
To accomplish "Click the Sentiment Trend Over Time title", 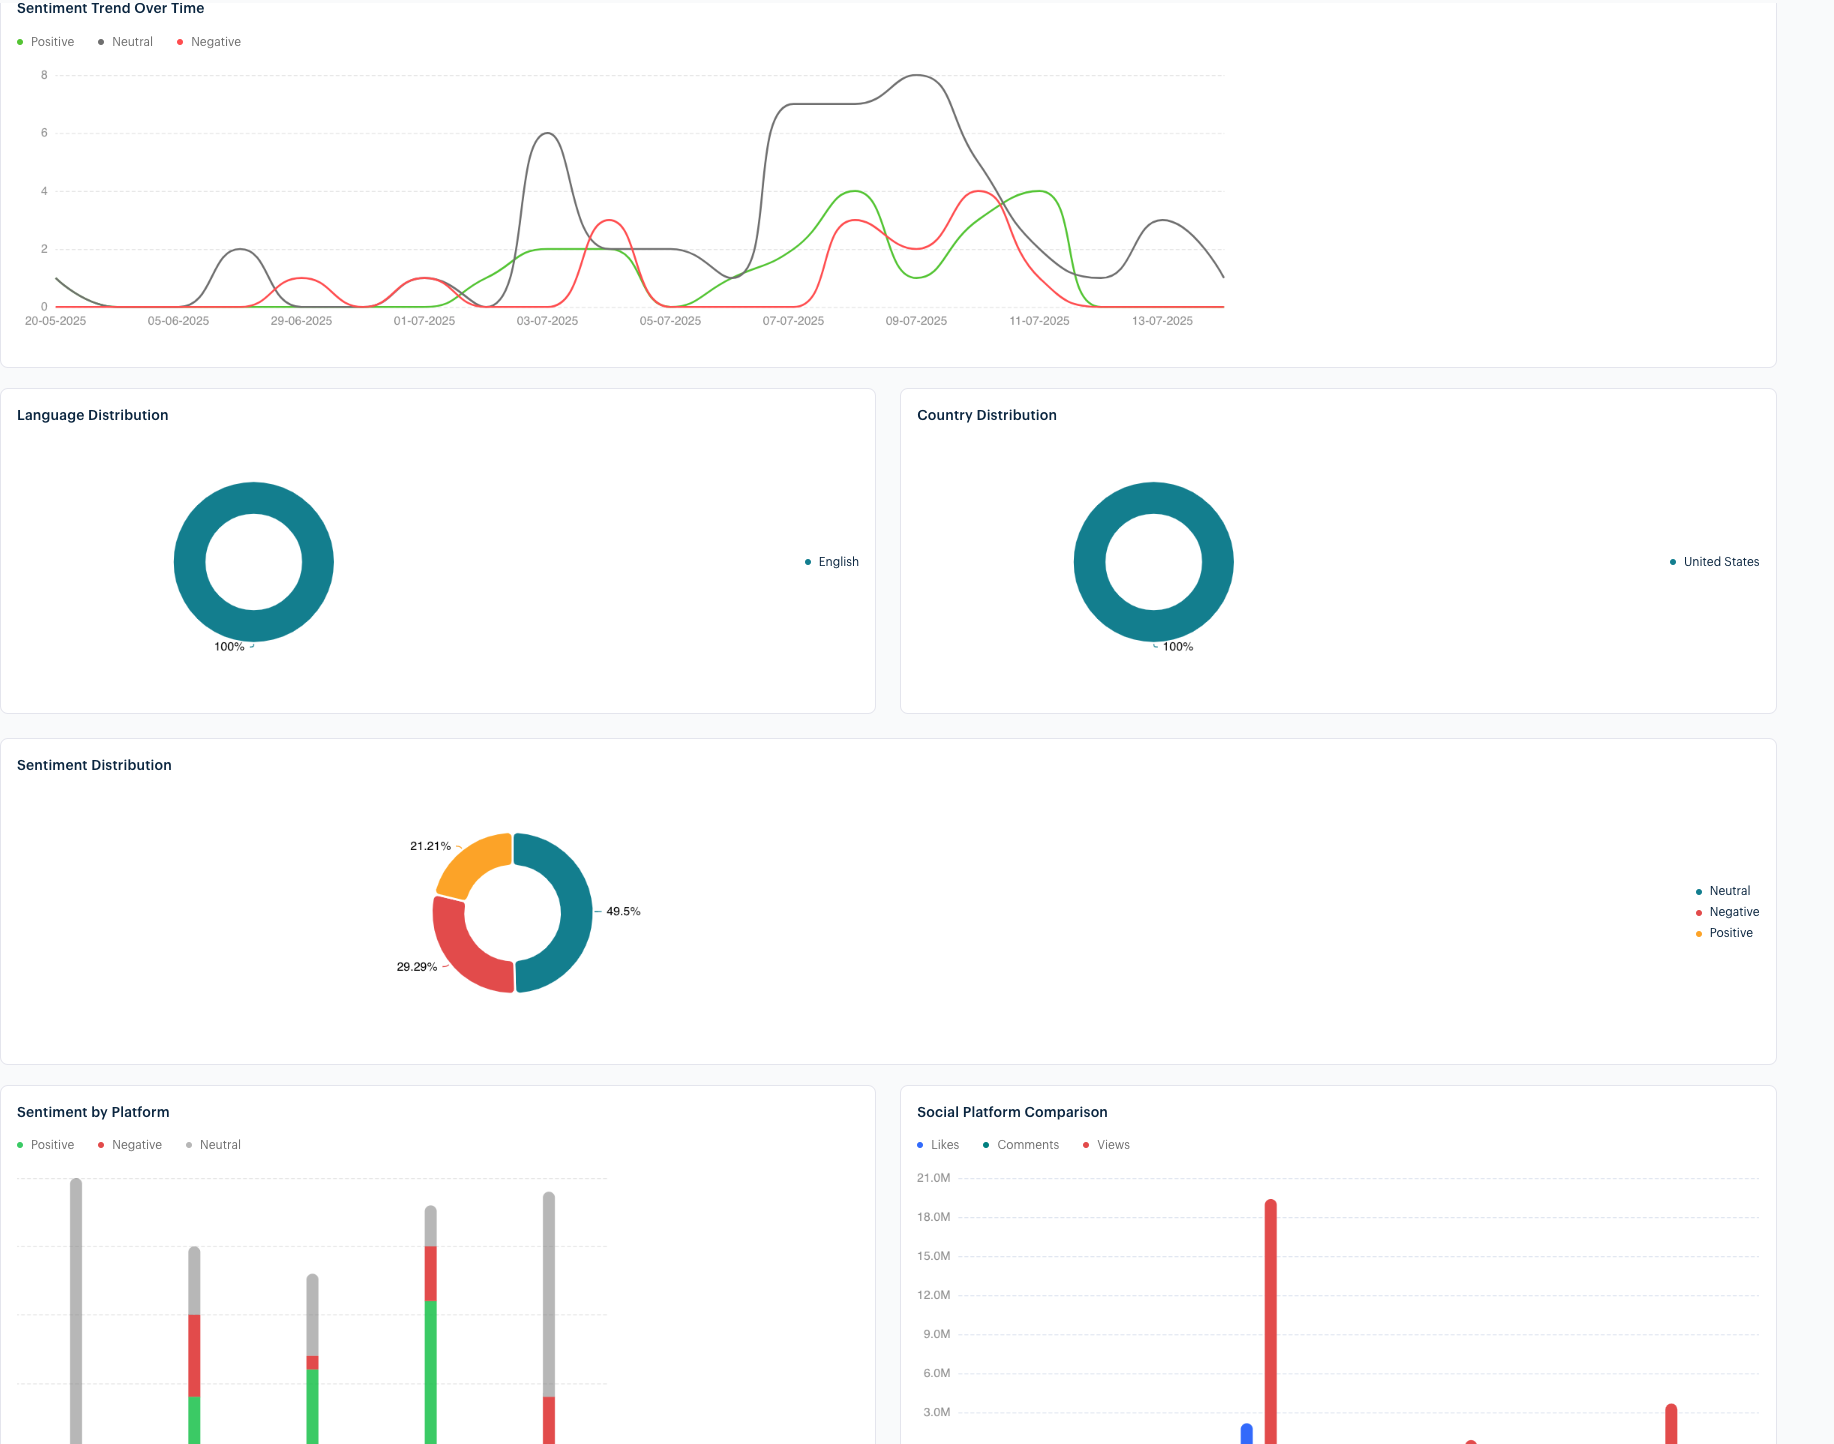I will [x=111, y=8].
